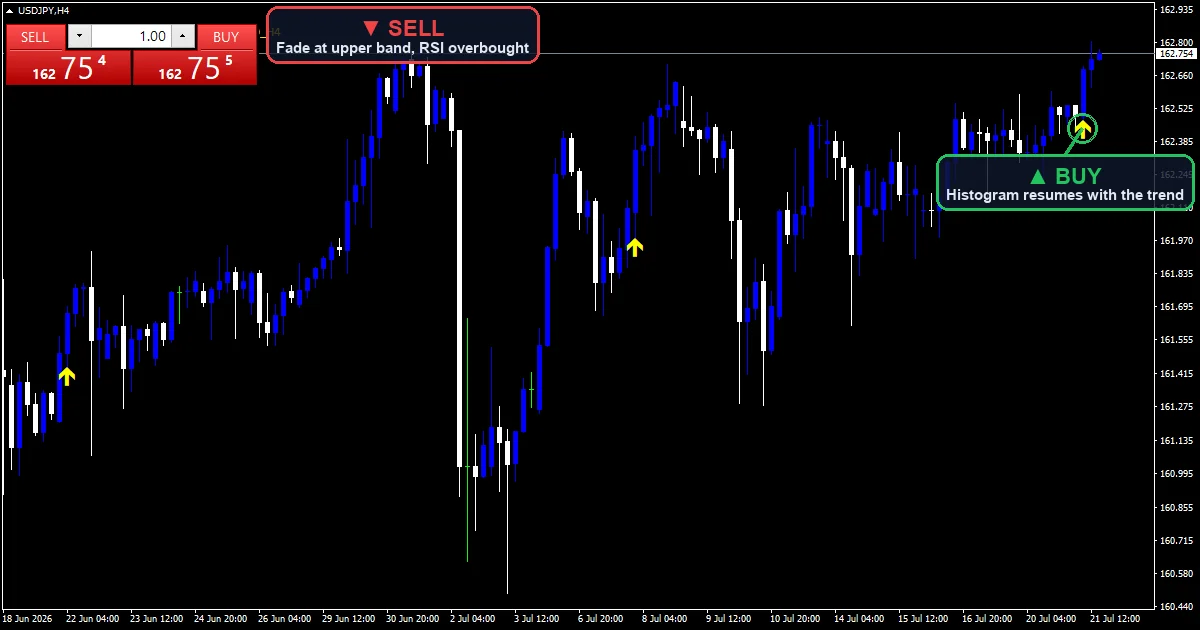Click the SELL button in trading panel
The width and height of the screenshot is (1200, 630).
point(35,37)
